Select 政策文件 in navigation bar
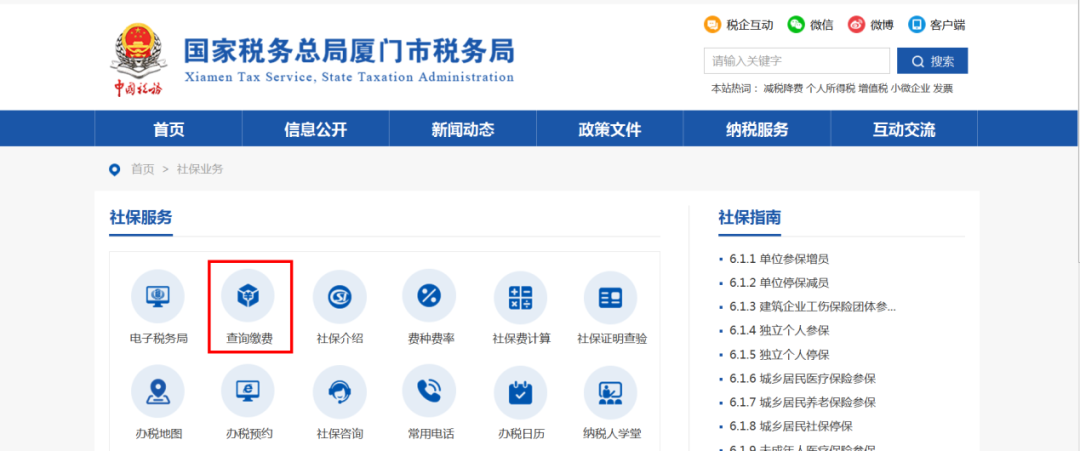This screenshot has height=451, width=1080. [x=610, y=129]
